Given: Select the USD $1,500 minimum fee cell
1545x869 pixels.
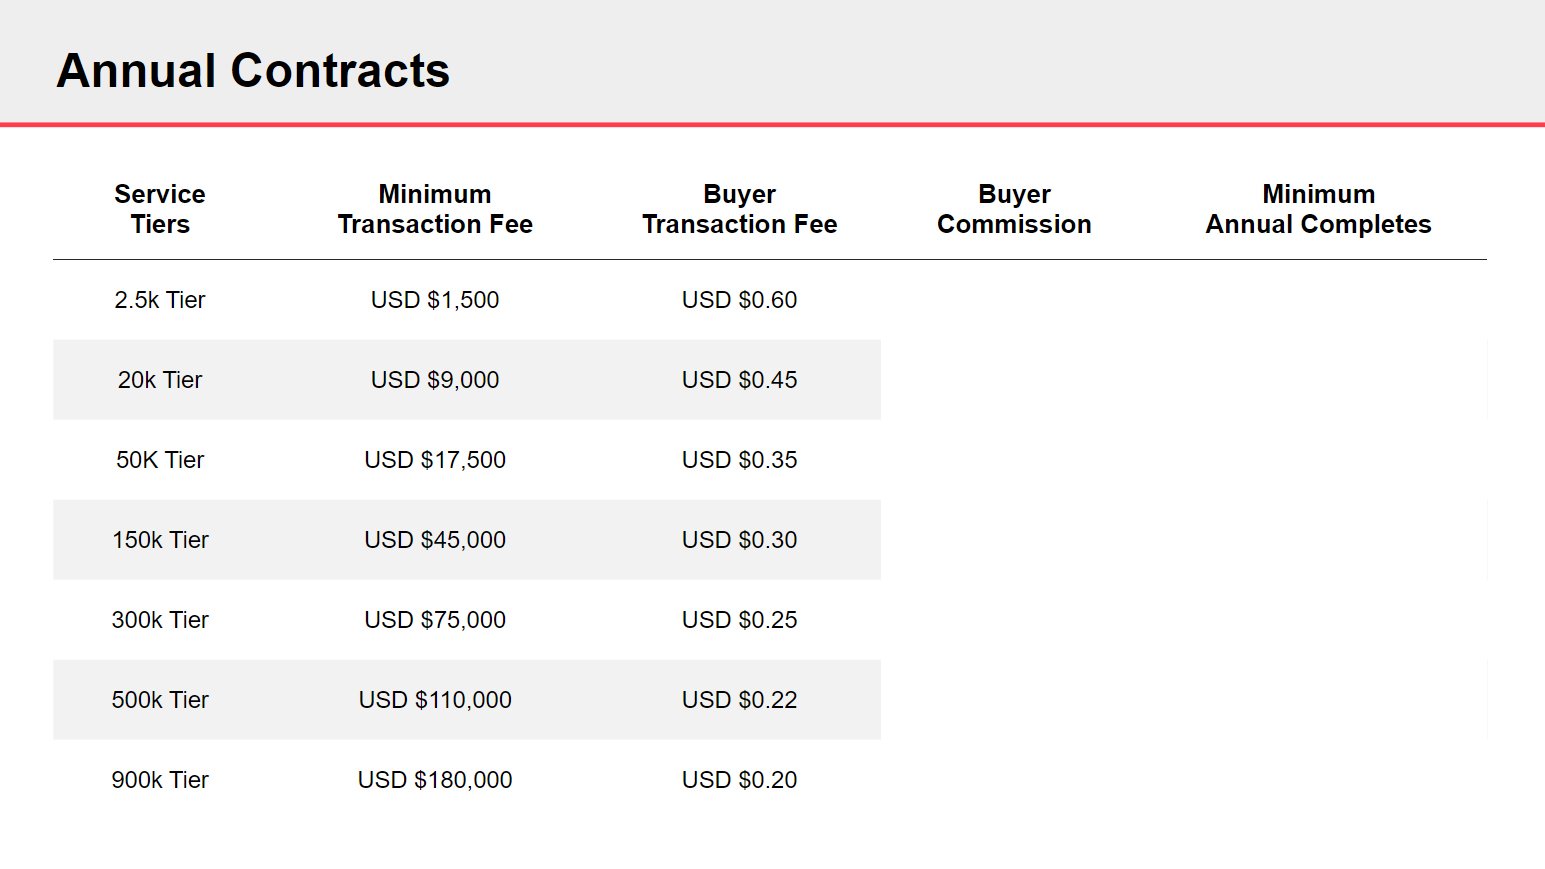Looking at the screenshot, I should point(435,300).
